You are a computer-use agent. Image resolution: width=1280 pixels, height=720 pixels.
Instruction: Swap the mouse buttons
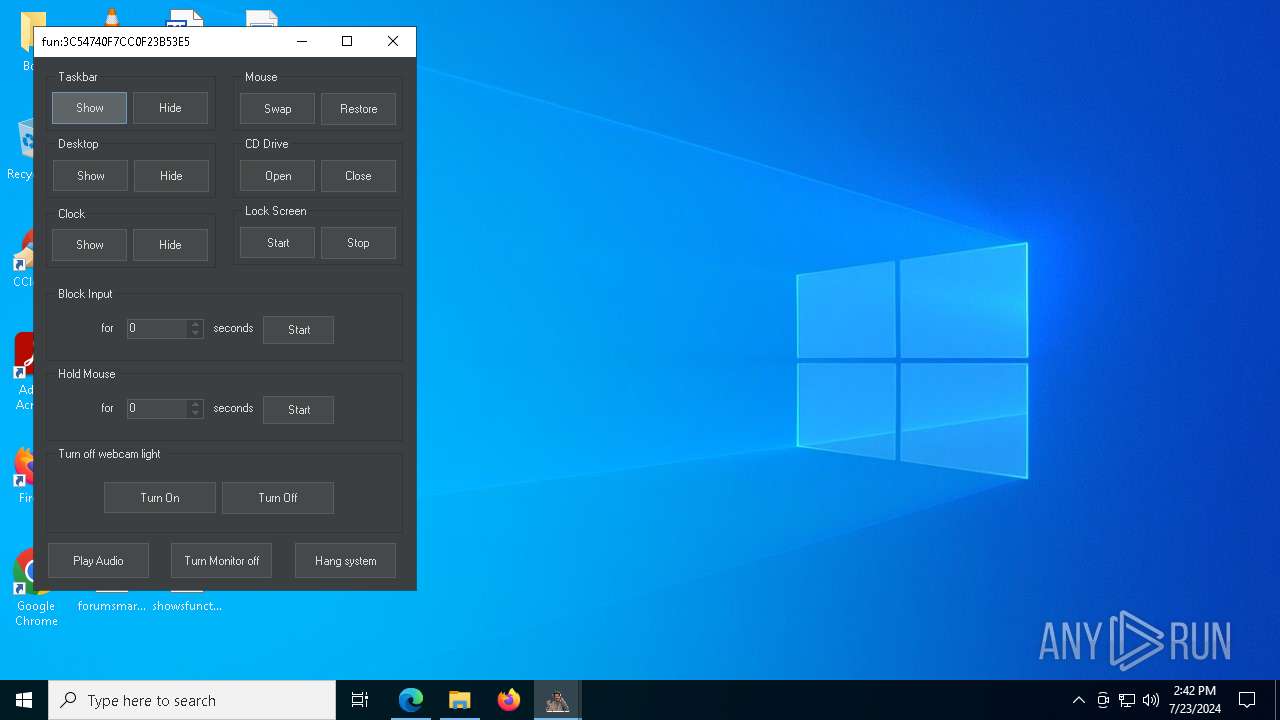pos(278,109)
